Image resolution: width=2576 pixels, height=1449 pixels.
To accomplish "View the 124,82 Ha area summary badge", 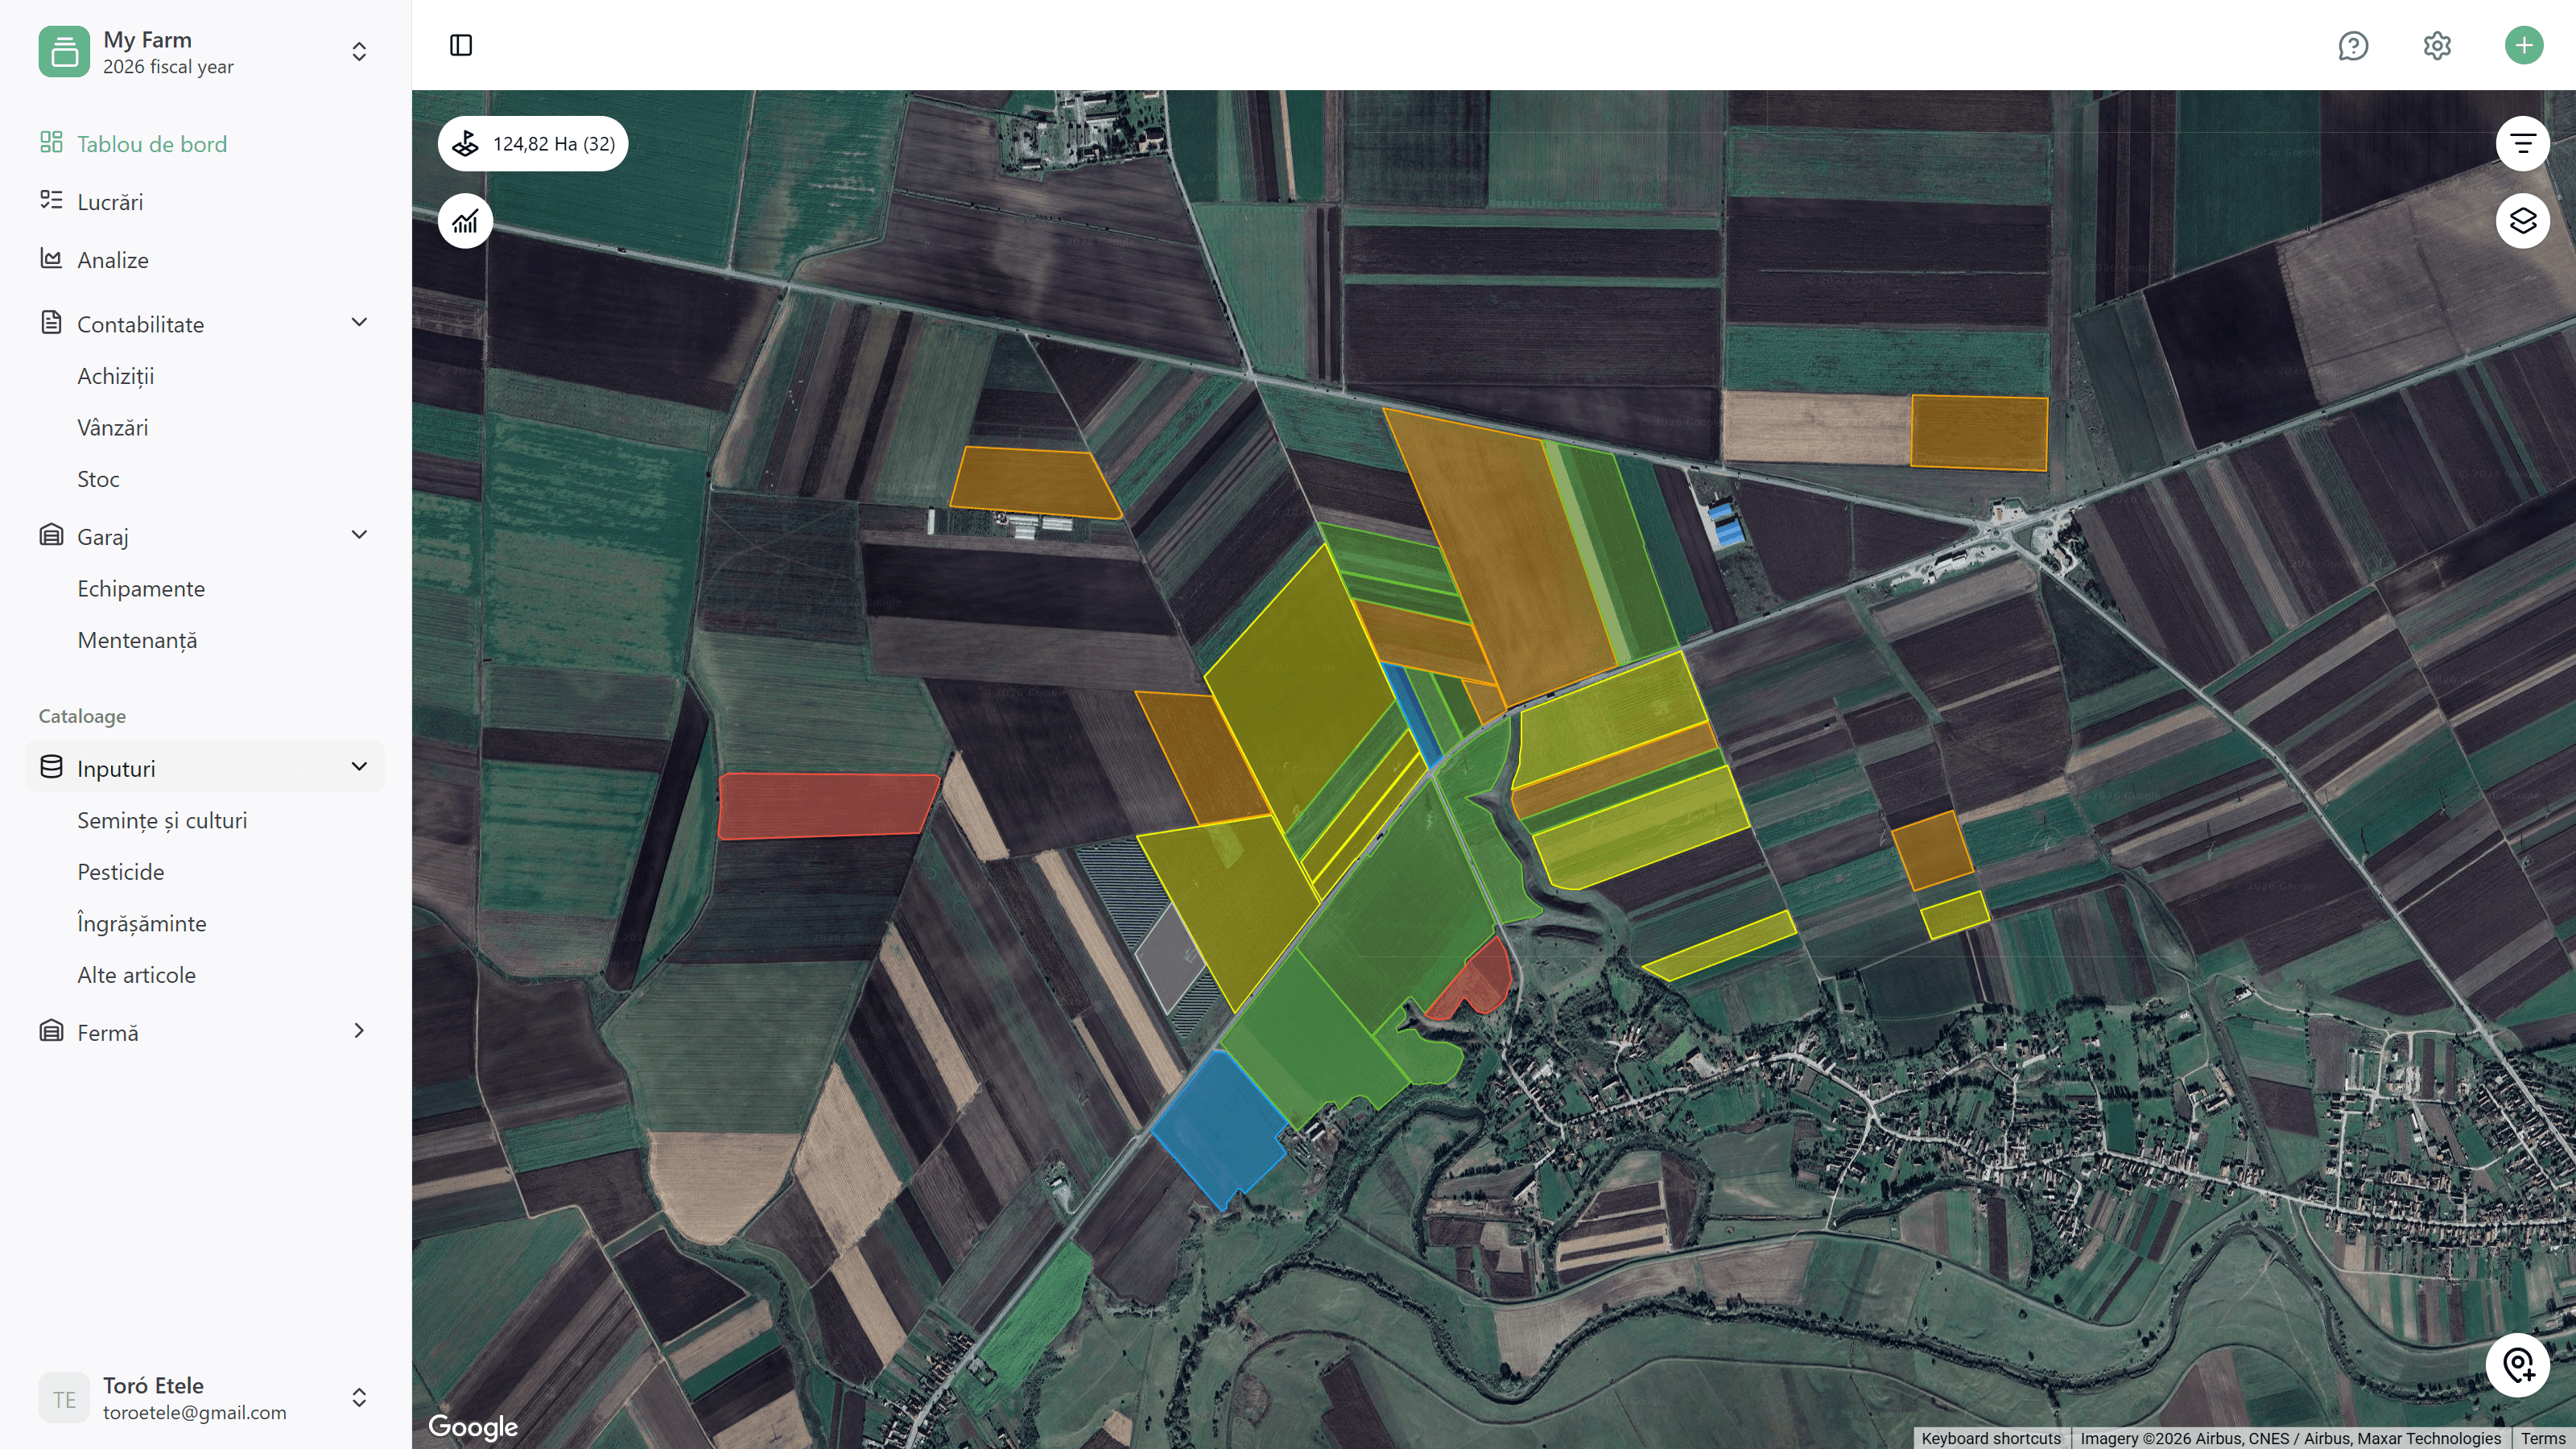I will 533,143.
